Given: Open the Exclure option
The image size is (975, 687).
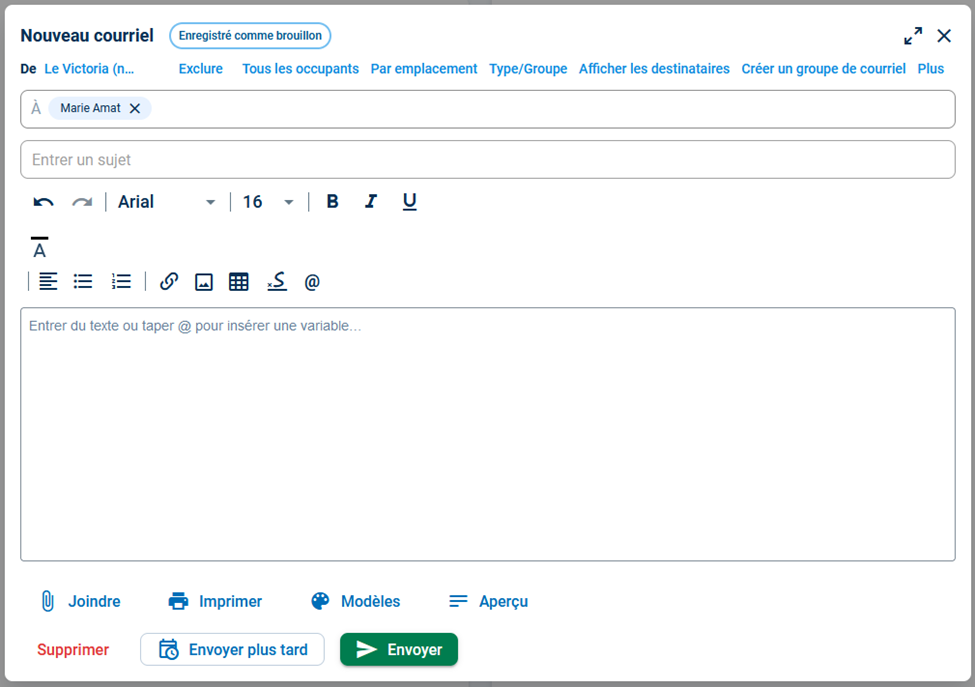Looking at the screenshot, I should pyautogui.click(x=201, y=69).
